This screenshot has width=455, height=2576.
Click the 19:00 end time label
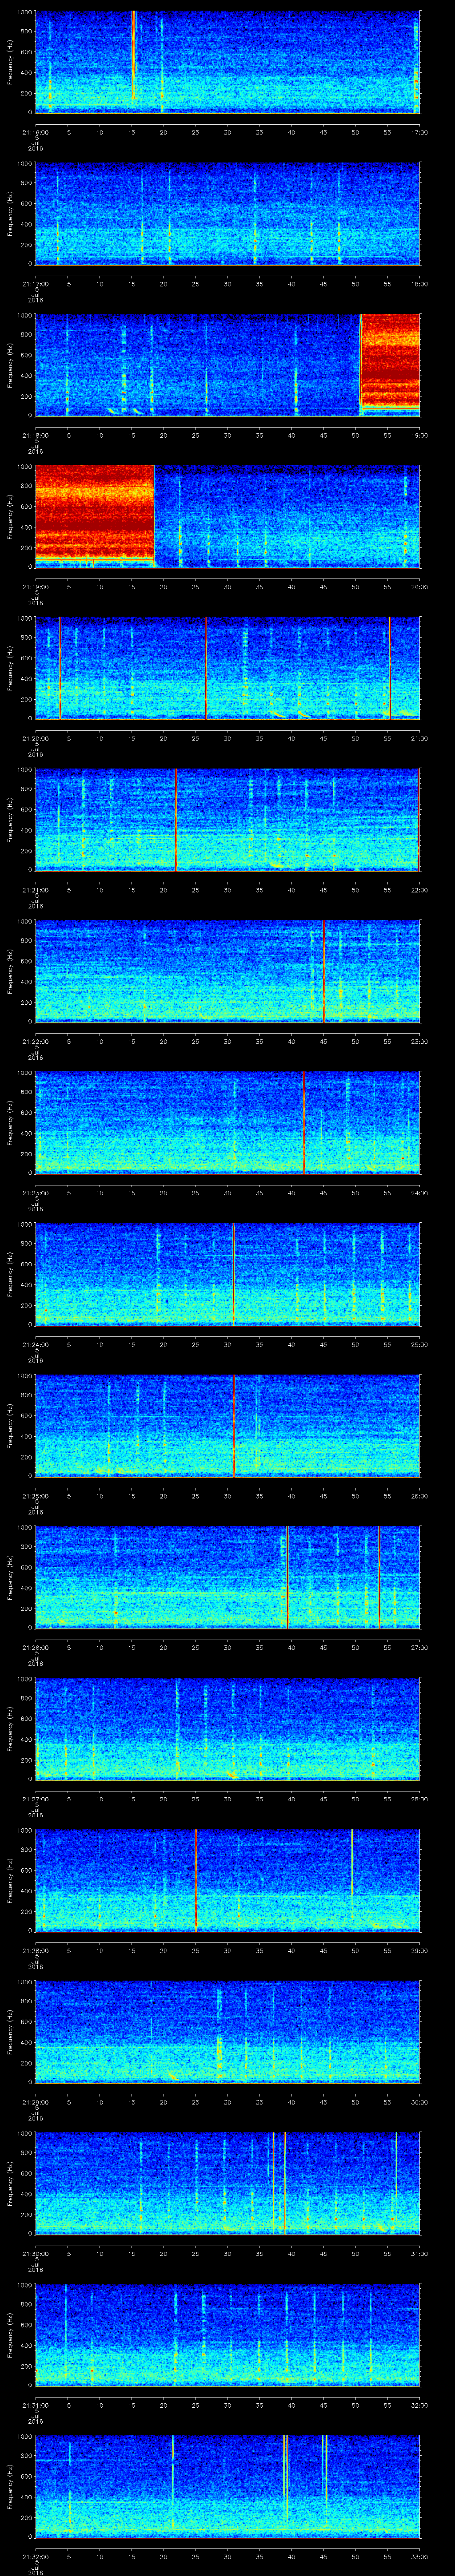[x=419, y=435]
